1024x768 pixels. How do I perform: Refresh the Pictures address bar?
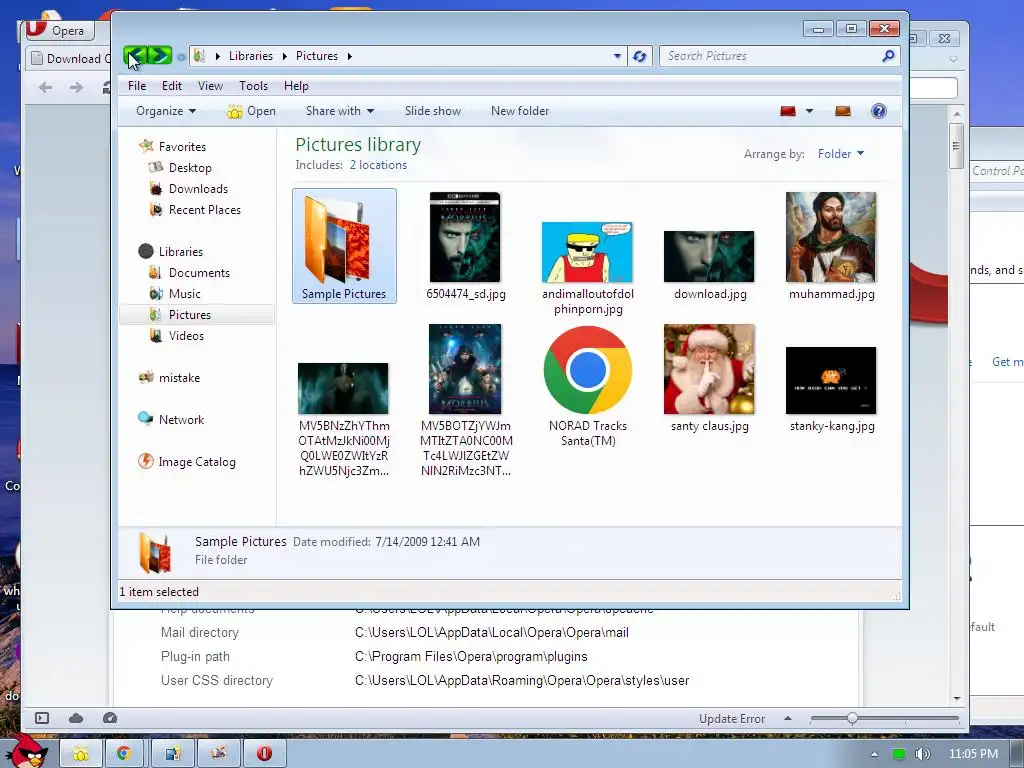pyautogui.click(x=639, y=56)
